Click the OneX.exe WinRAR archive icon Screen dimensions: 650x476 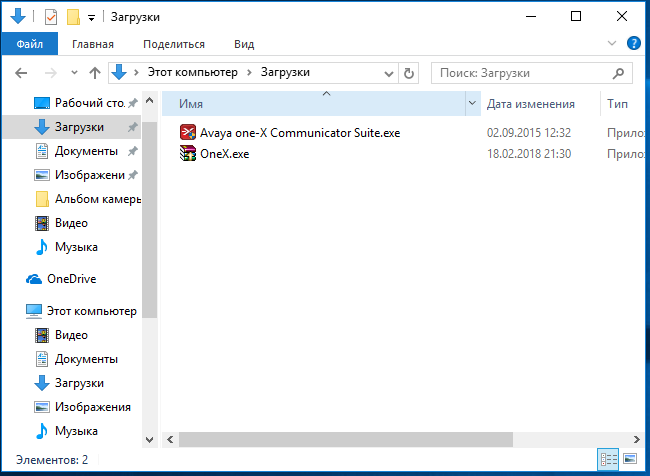coord(188,153)
